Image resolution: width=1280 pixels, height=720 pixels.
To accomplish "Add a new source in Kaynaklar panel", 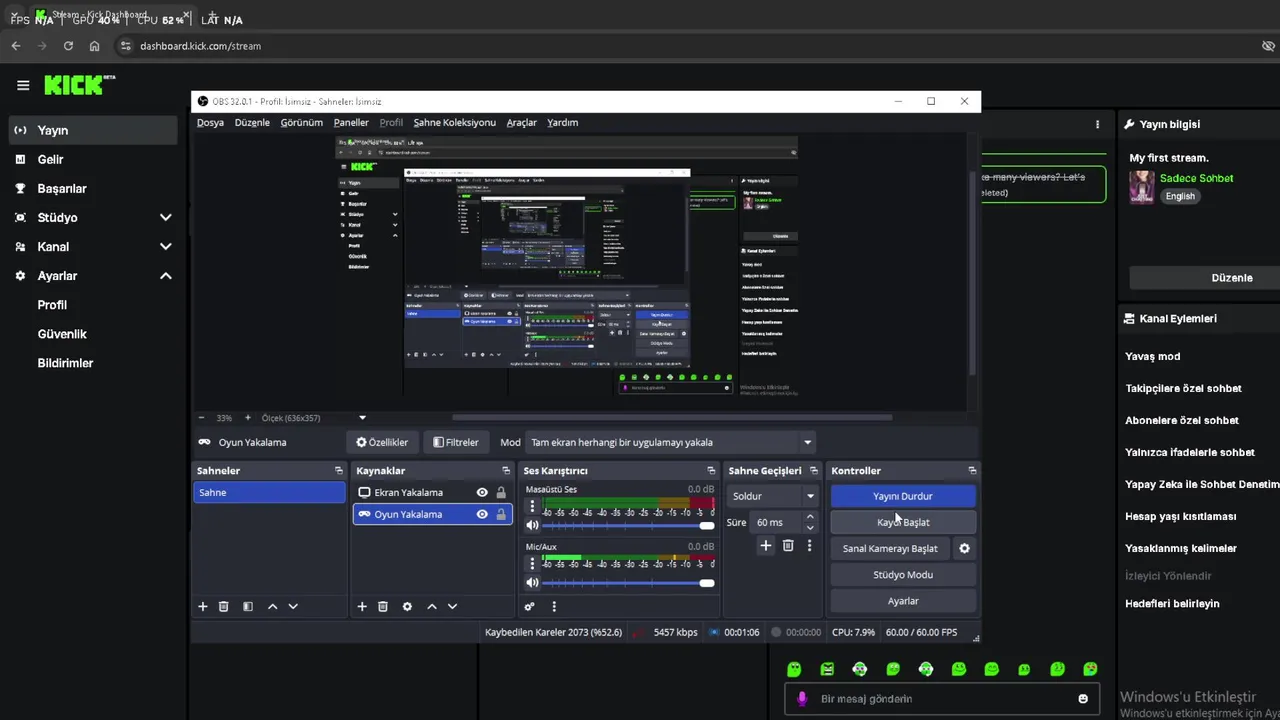I will (x=362, y=606).
